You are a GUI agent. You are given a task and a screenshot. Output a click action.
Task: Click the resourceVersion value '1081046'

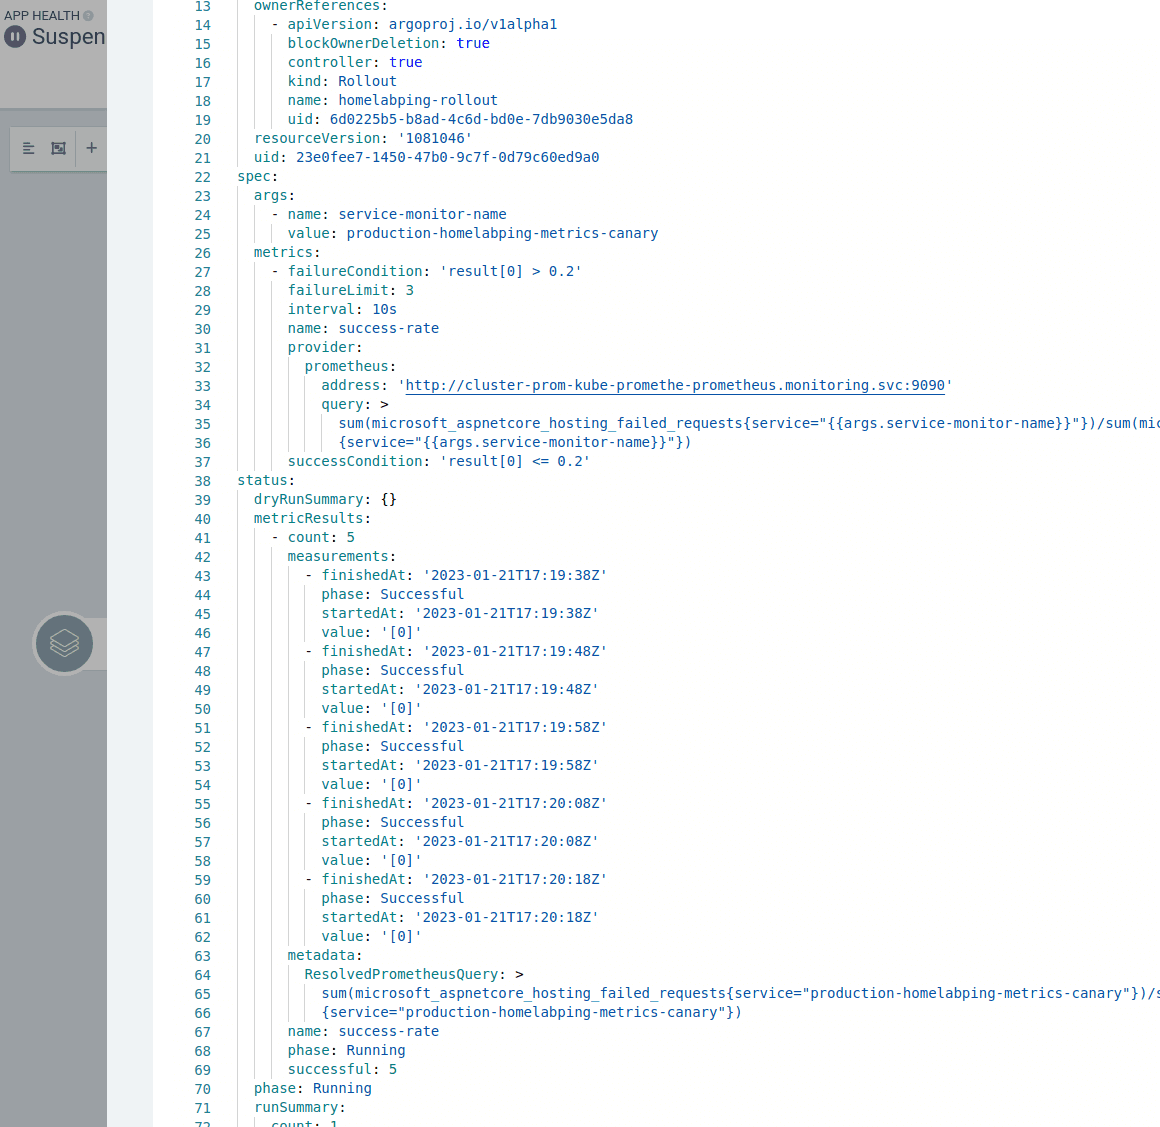[x=434, y=138]
